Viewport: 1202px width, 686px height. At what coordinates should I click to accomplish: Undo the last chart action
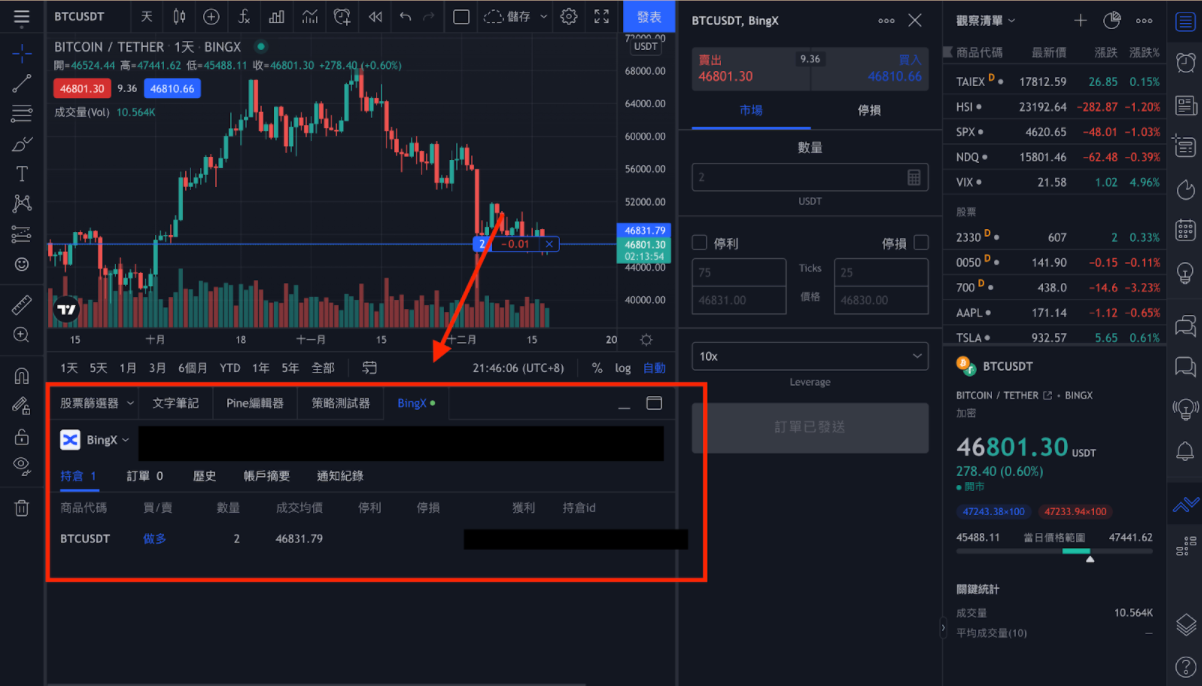405,17
